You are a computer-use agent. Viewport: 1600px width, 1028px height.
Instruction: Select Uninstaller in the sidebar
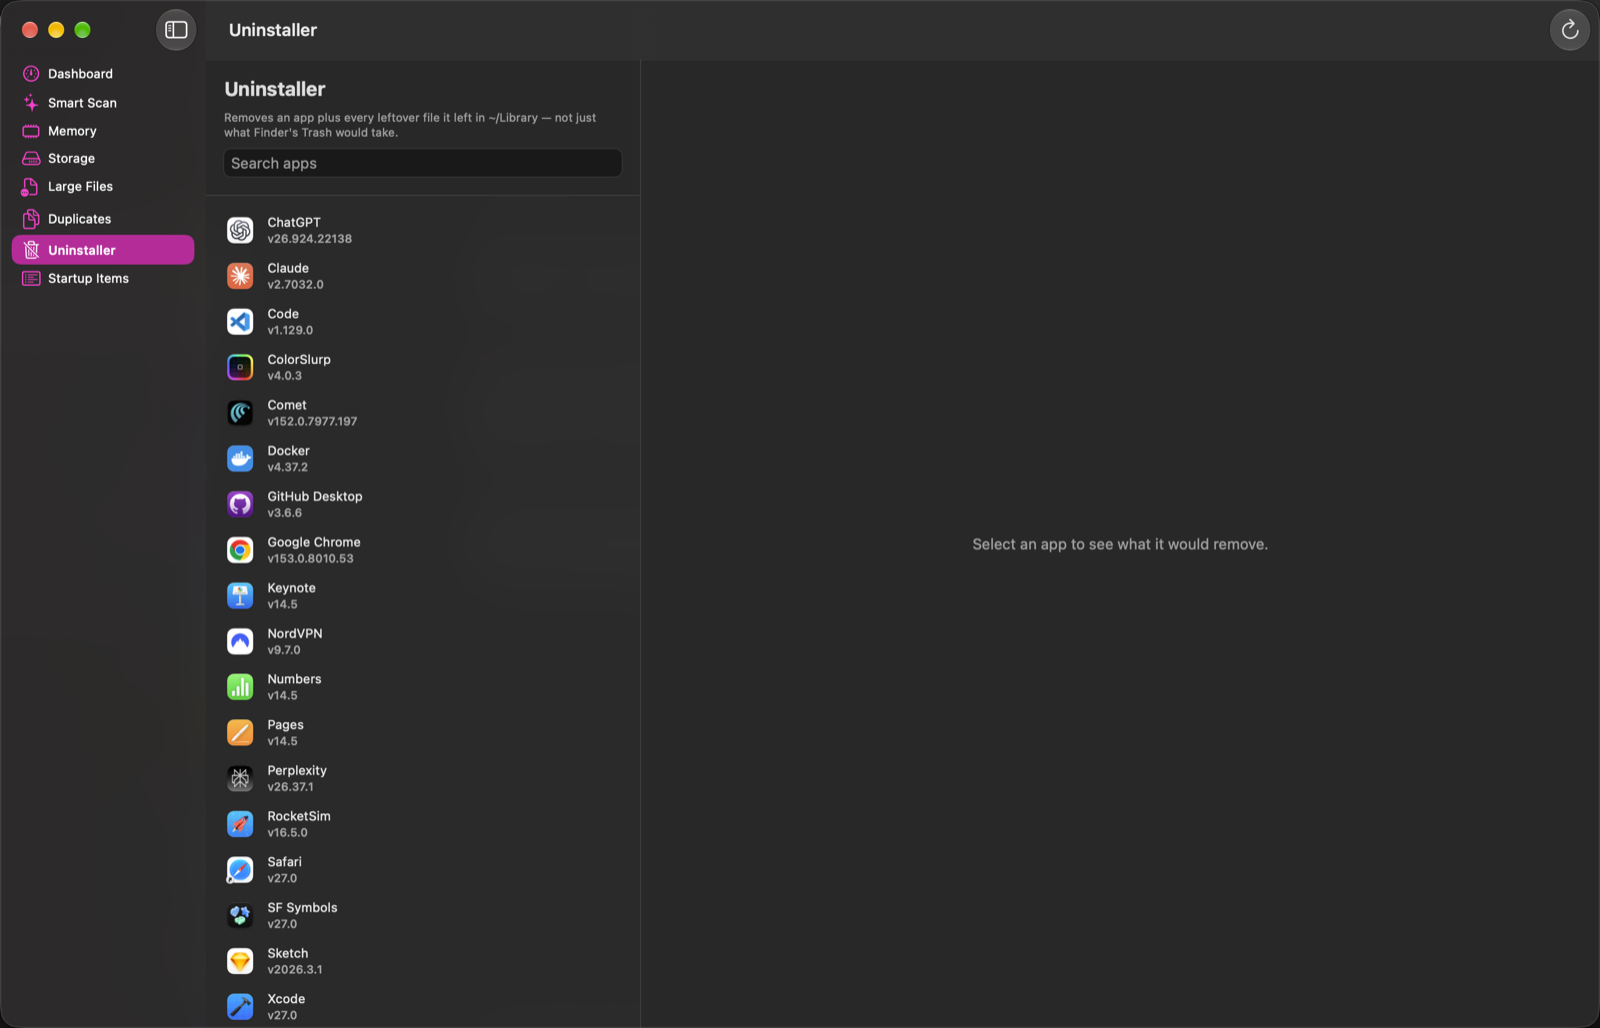click(x=103, y=250)
